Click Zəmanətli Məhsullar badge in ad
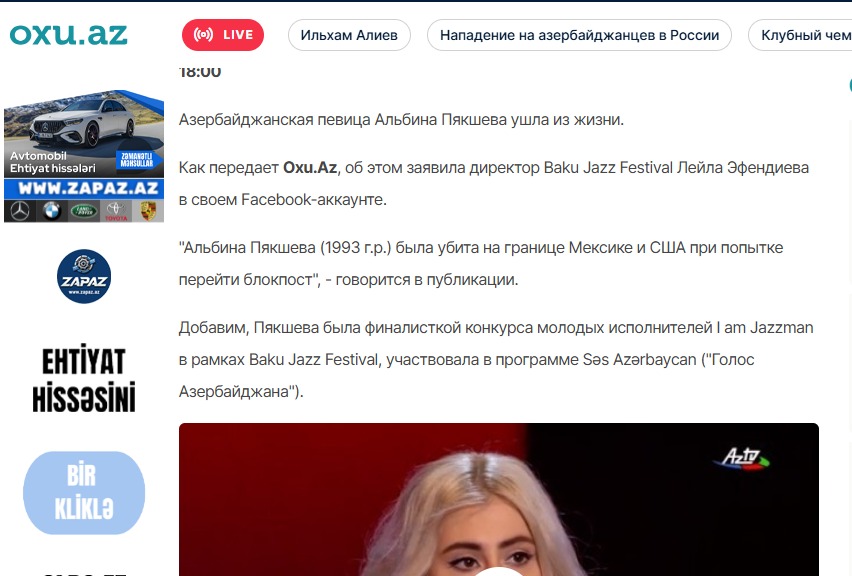Image resolution: width=852 pixels, height=576 pixels. point(136,159)
